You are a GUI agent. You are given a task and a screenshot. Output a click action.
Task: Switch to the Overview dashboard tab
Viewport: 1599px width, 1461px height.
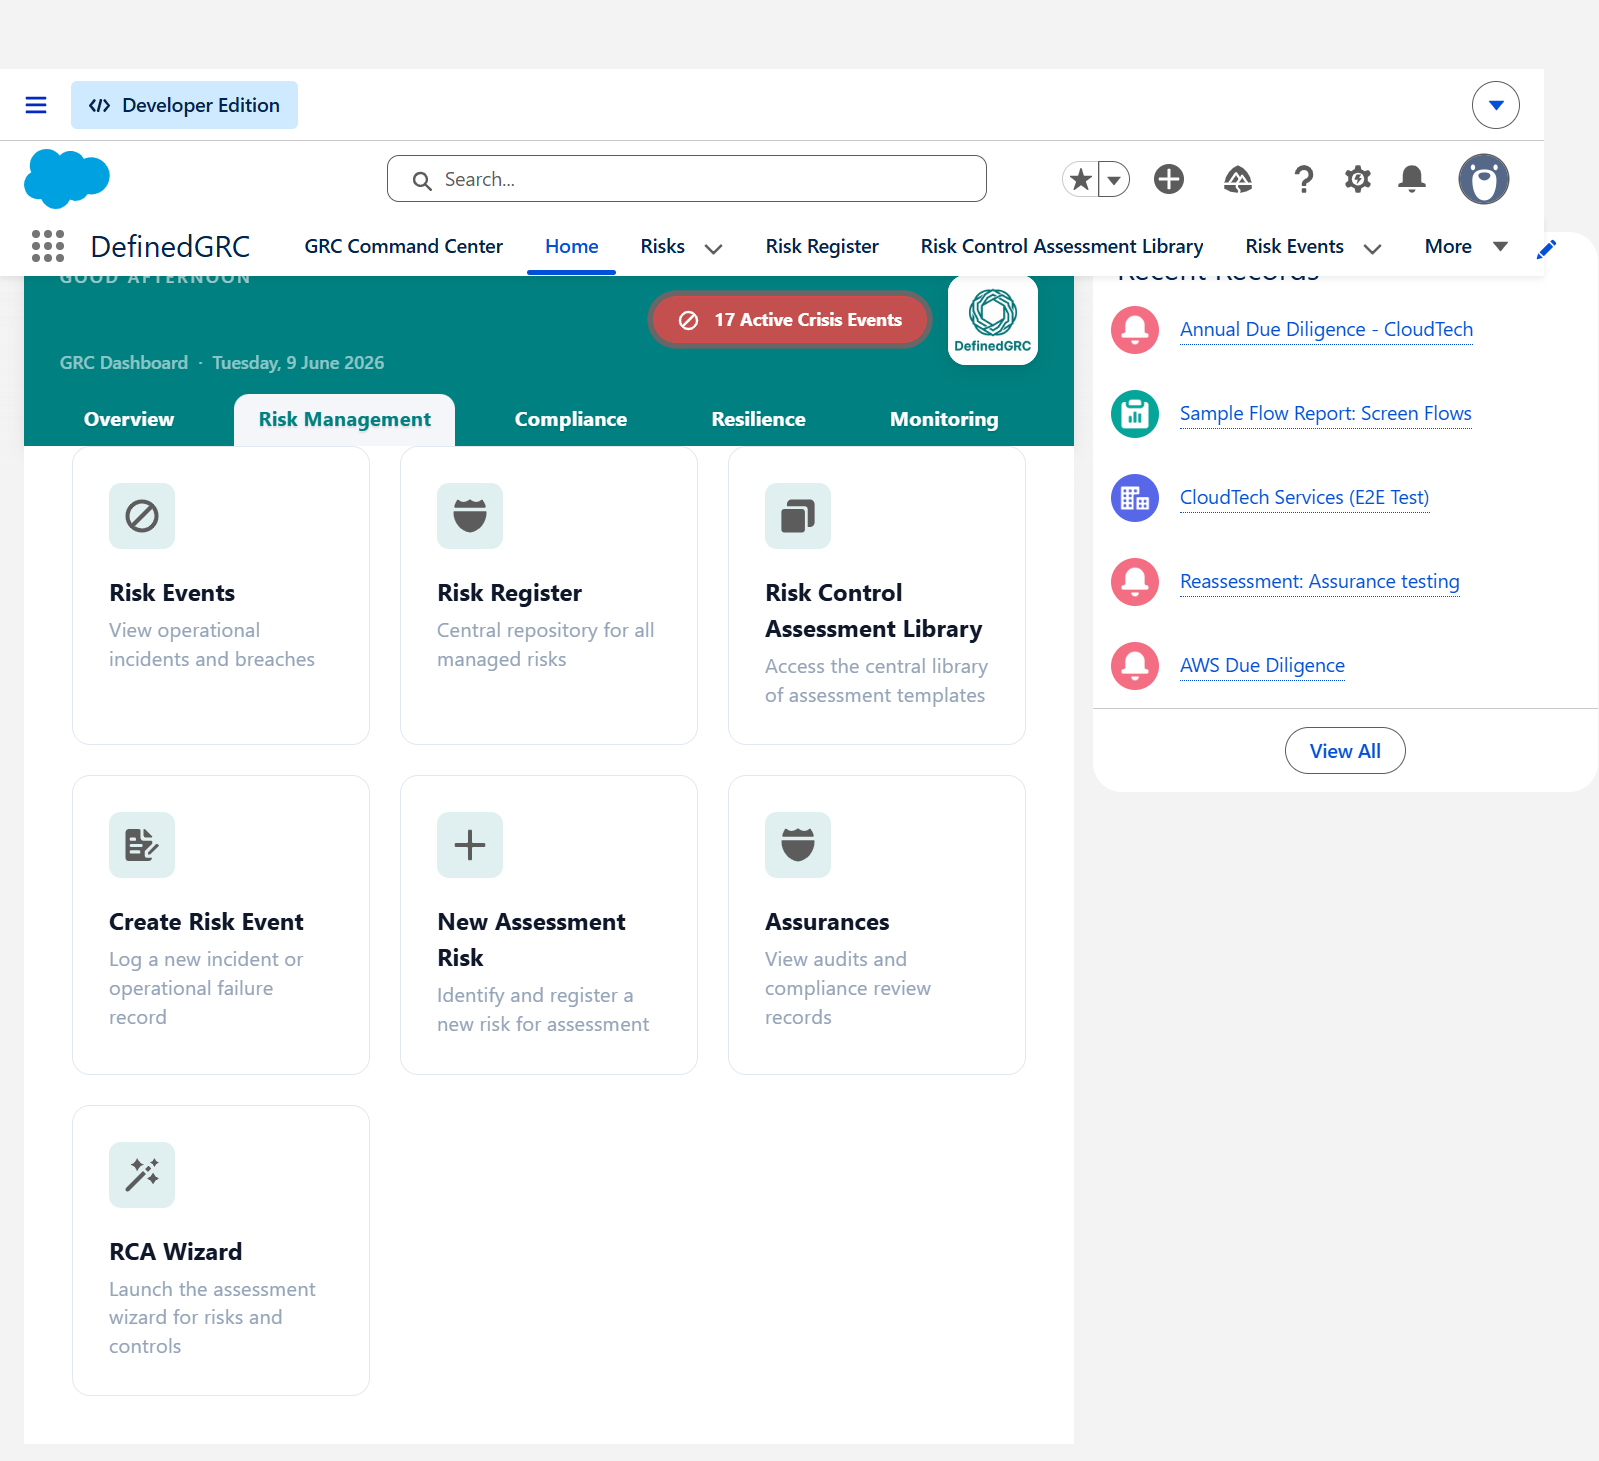pyautogui.click(x=129, y=420)
